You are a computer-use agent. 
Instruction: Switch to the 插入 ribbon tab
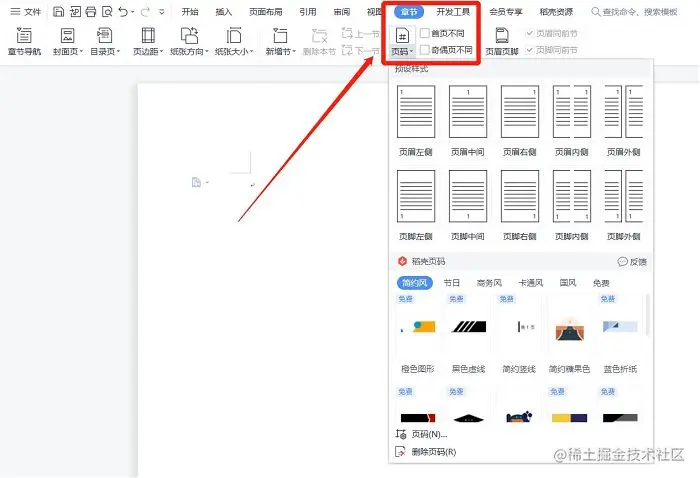224,12
